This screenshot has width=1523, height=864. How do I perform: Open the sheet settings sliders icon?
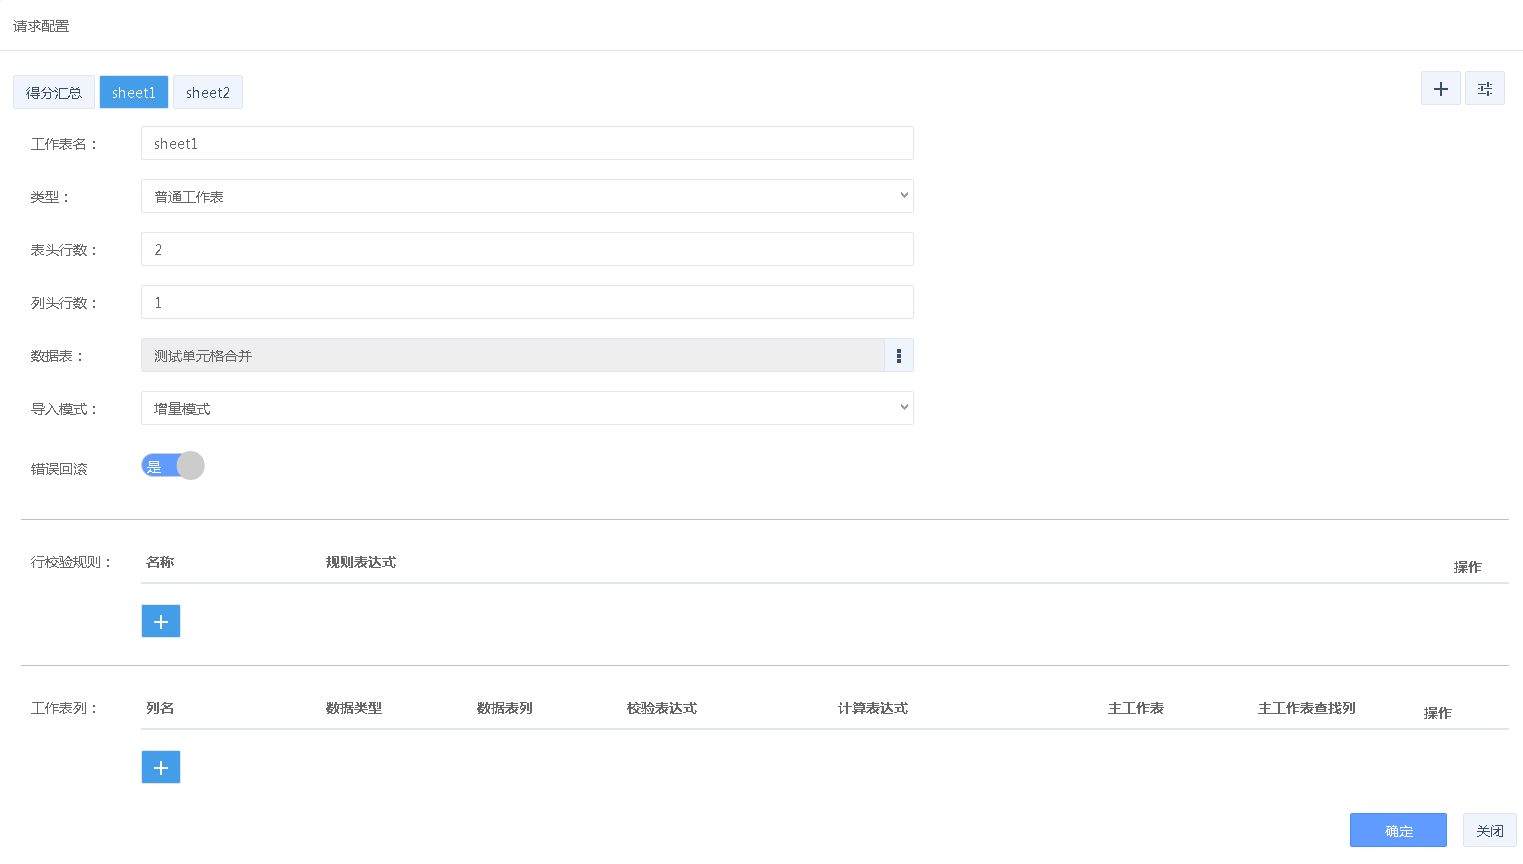tap(1484, 89)
